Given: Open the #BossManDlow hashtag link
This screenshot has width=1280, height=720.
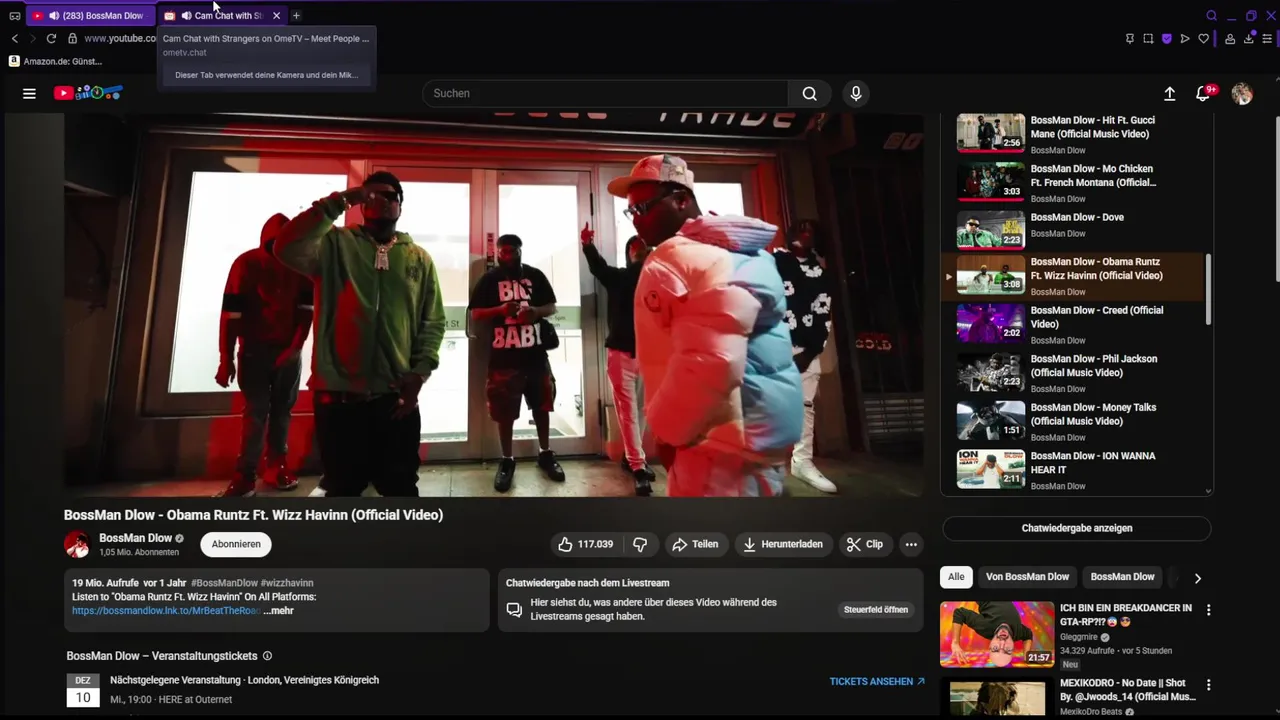Looking at the screenshot, I should coord(223,583).
